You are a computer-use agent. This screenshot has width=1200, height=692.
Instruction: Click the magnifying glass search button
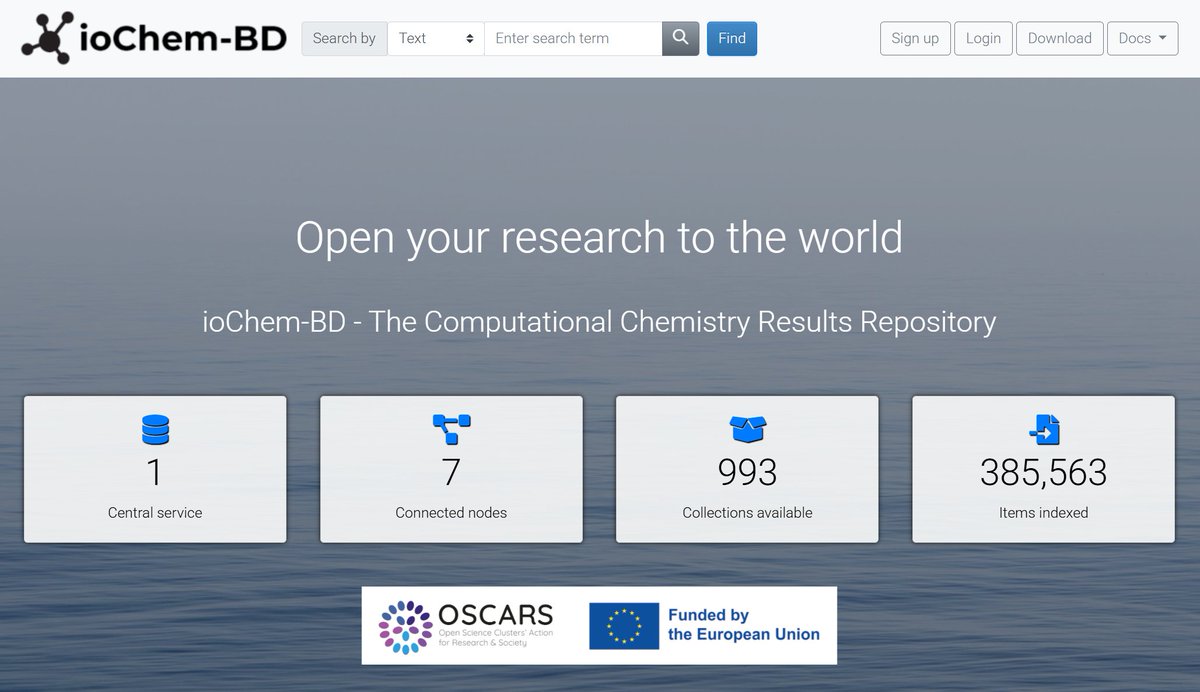[x=680, y=38]
